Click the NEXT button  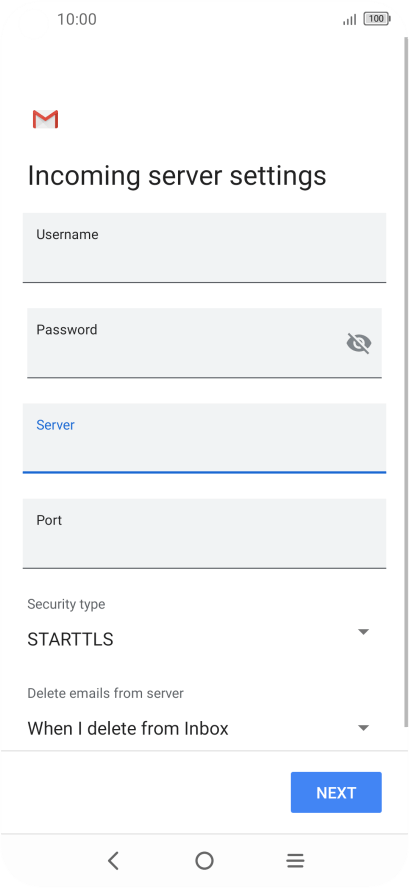336,792
